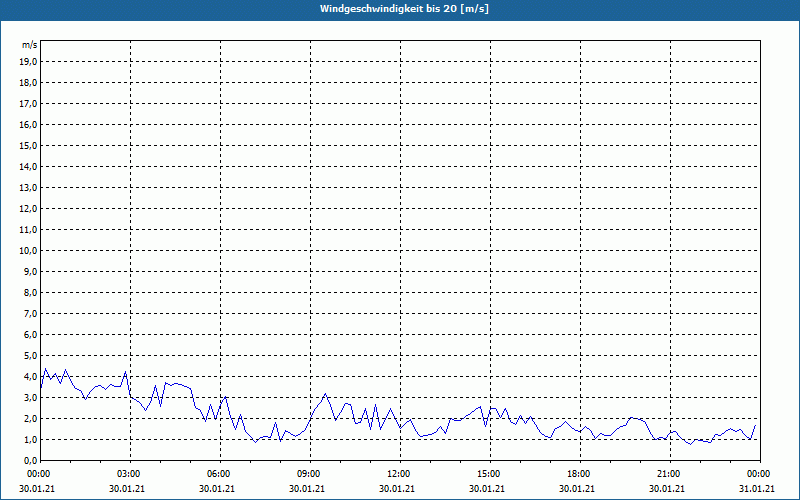Select the "09:00" time label

pyautogui.click(x=307, y=474)
